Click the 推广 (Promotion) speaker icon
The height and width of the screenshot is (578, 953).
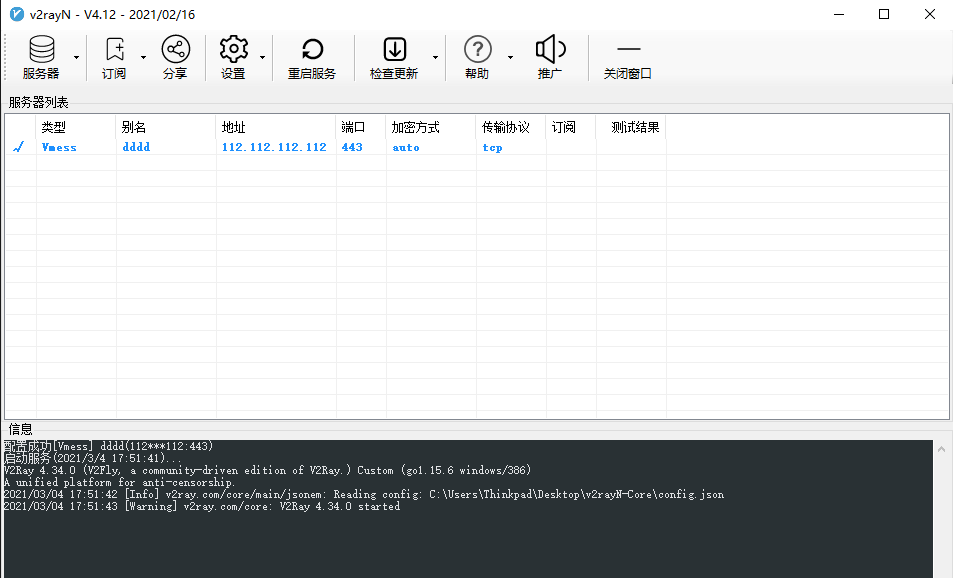(550, 48)
